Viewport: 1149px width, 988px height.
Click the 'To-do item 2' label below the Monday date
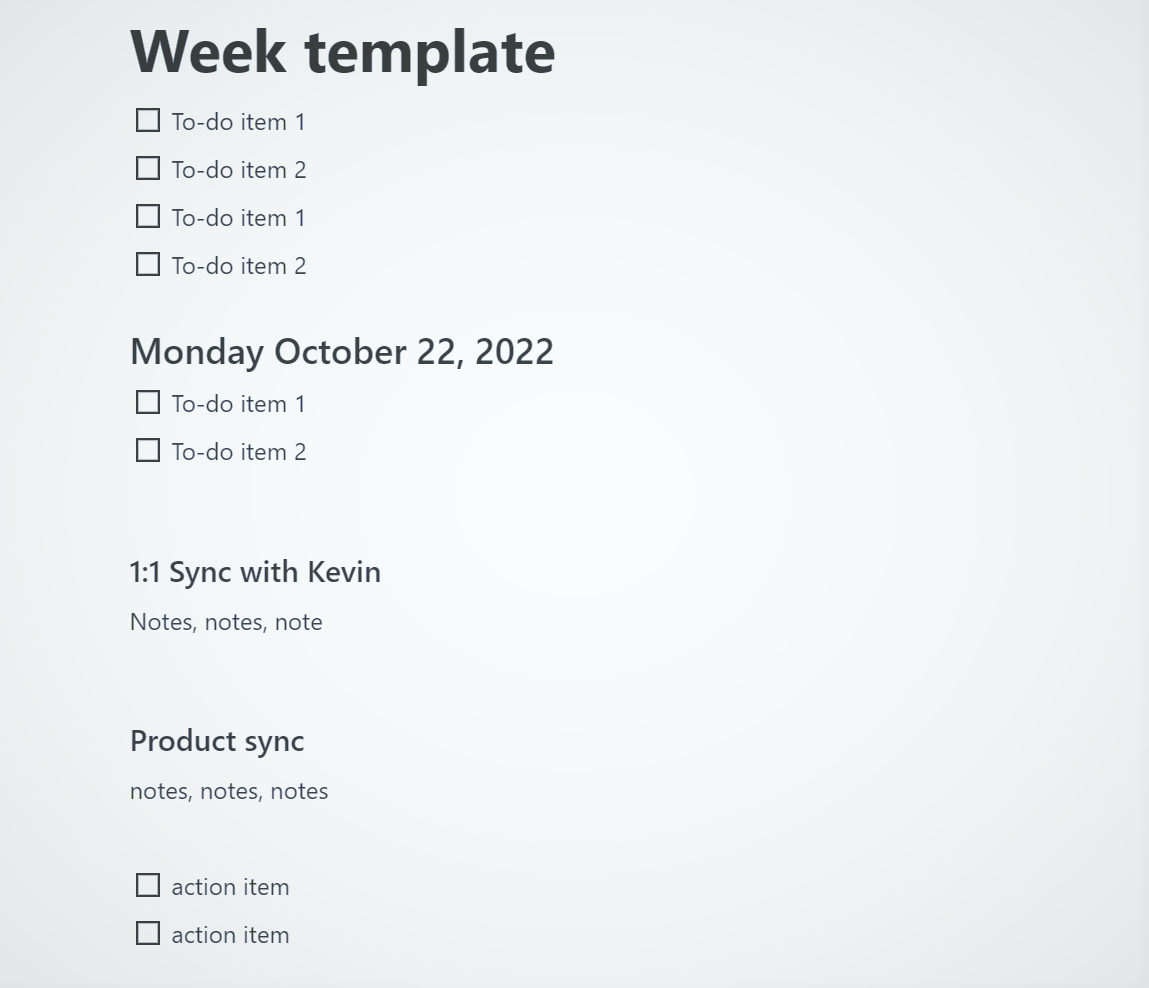[238, 451]
